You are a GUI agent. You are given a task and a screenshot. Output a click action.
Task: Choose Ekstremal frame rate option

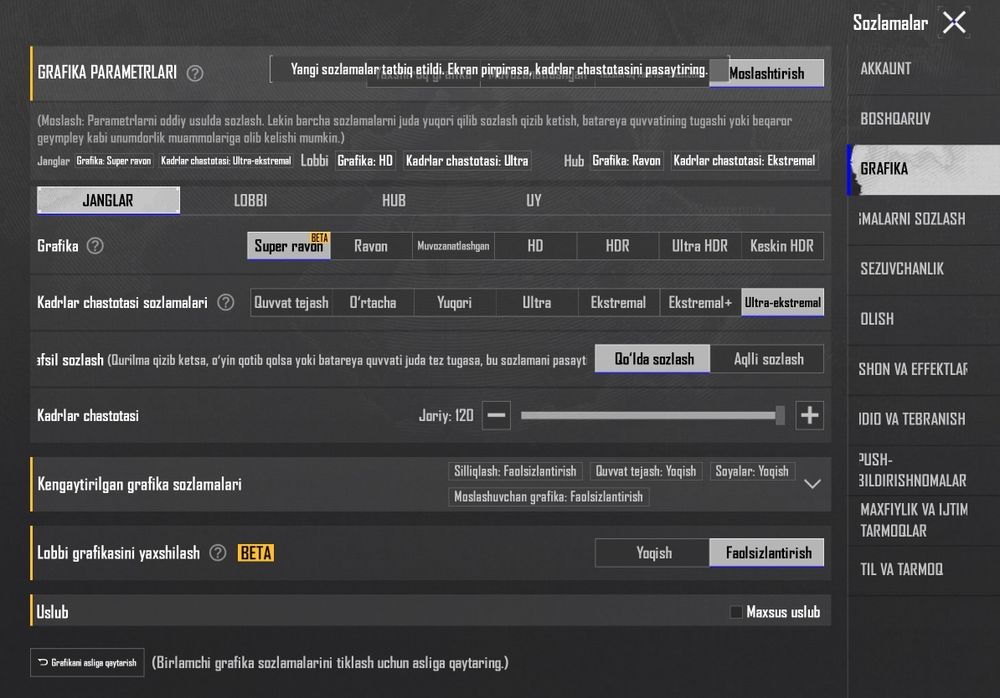click(x=619, y=302)
